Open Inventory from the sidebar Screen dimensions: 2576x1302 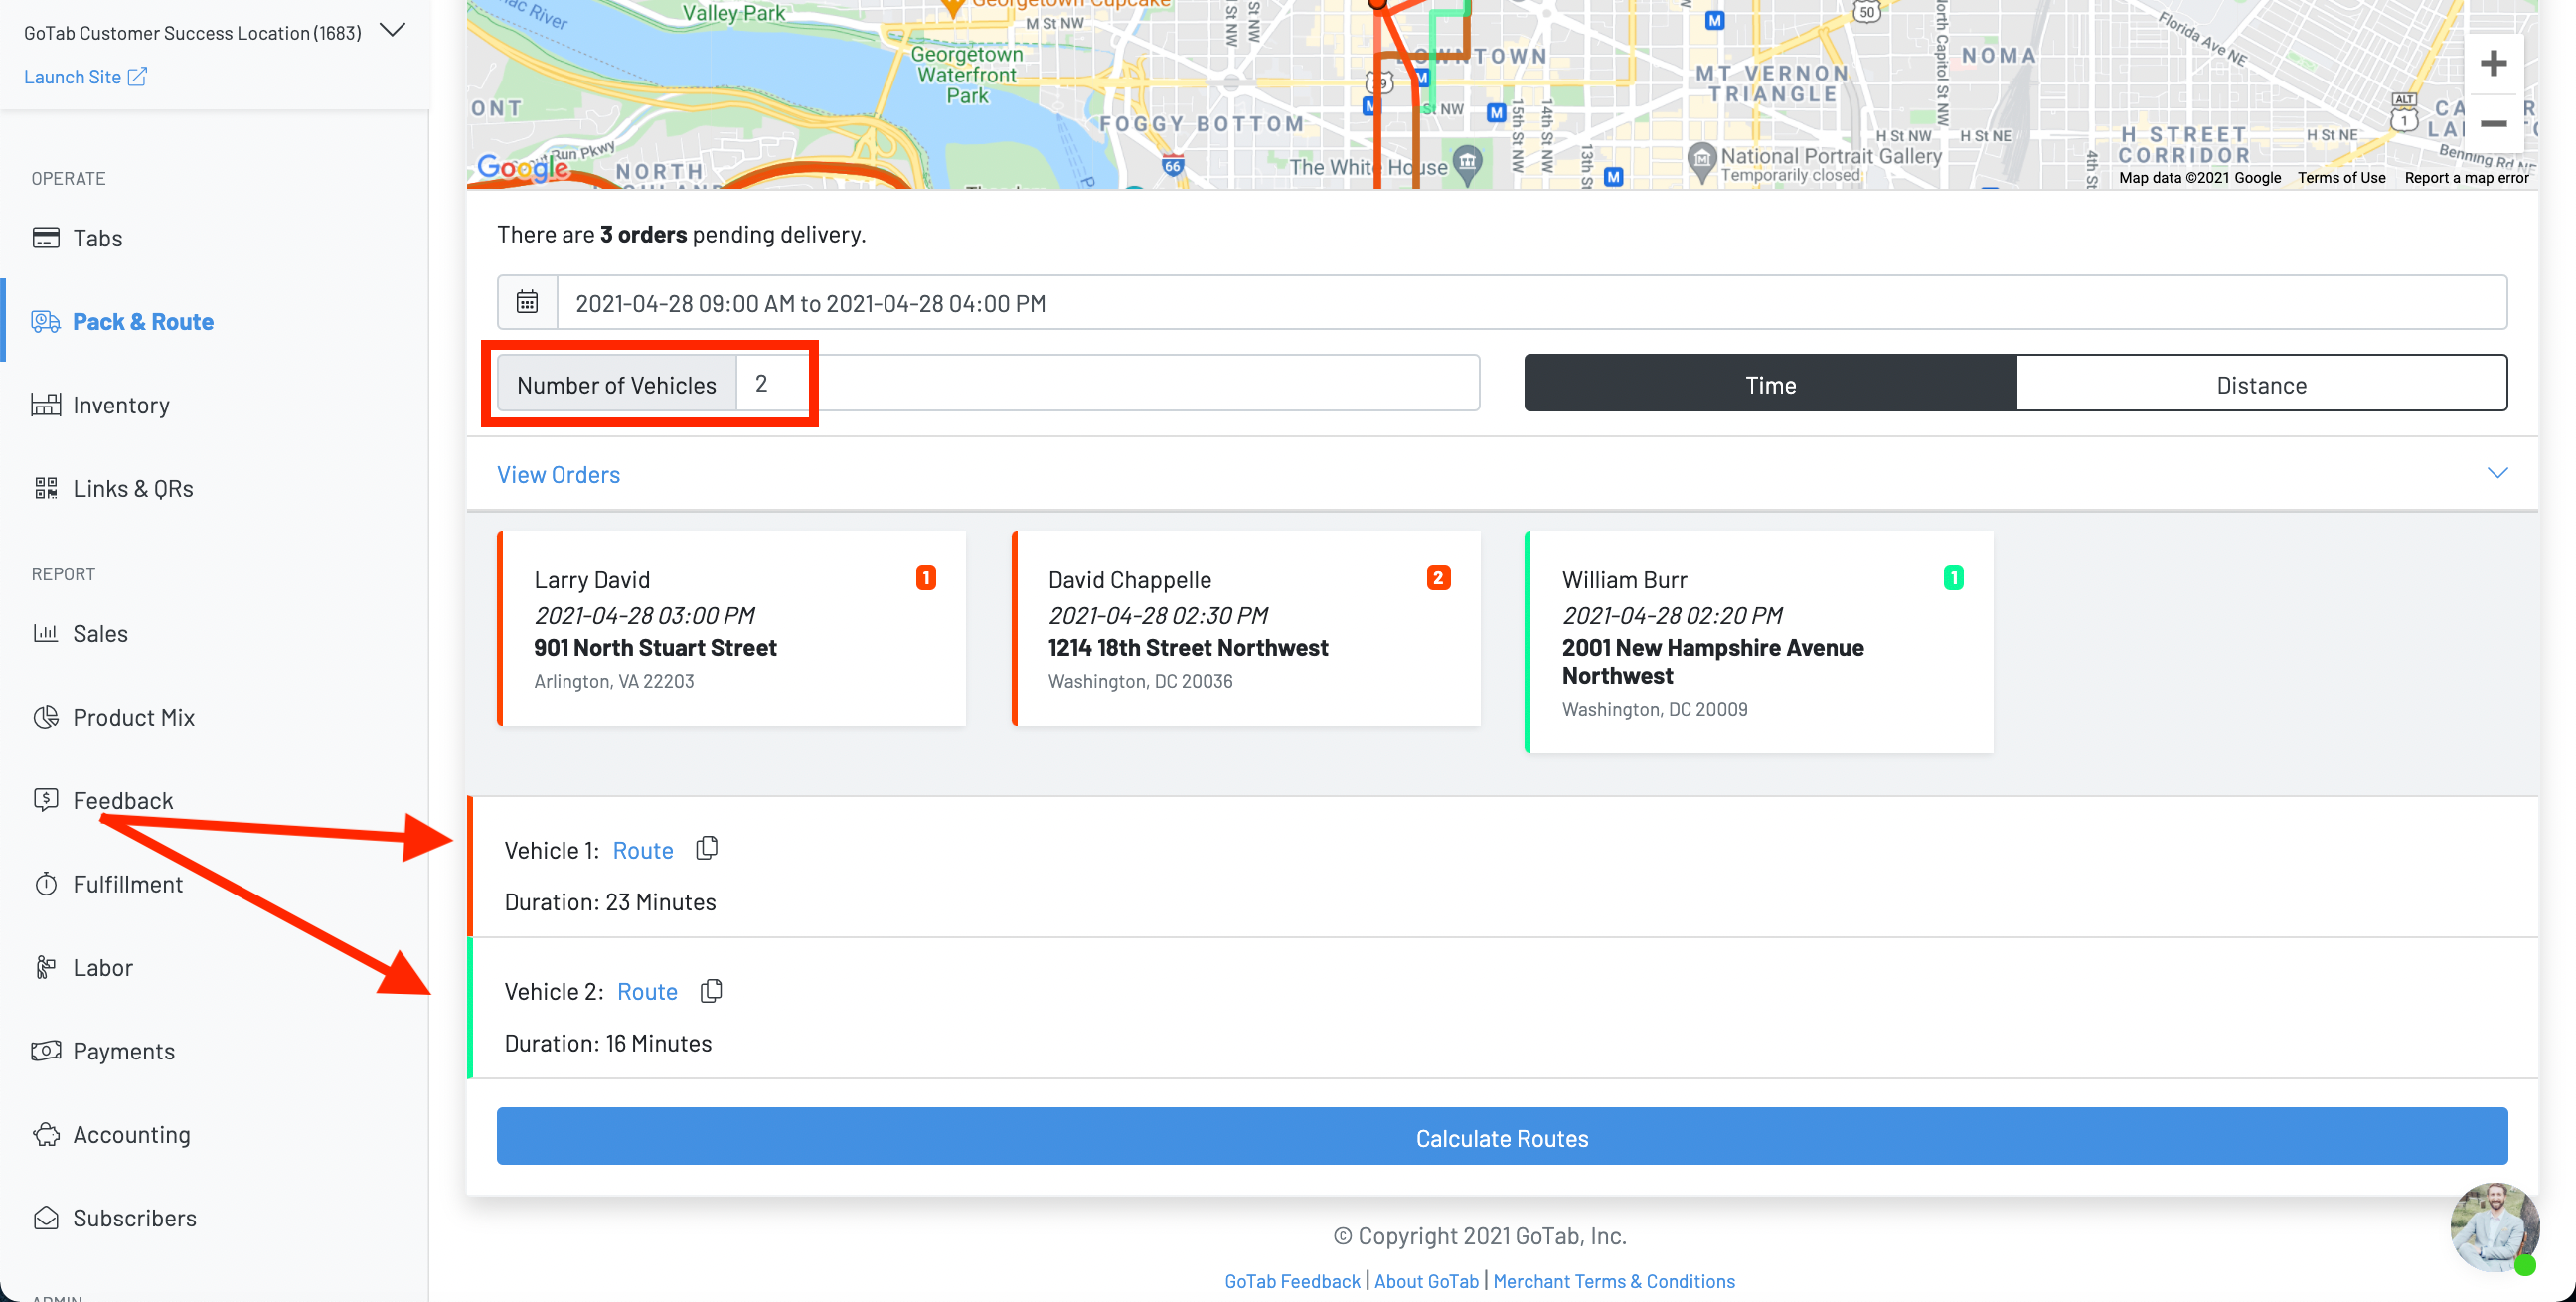120,405
